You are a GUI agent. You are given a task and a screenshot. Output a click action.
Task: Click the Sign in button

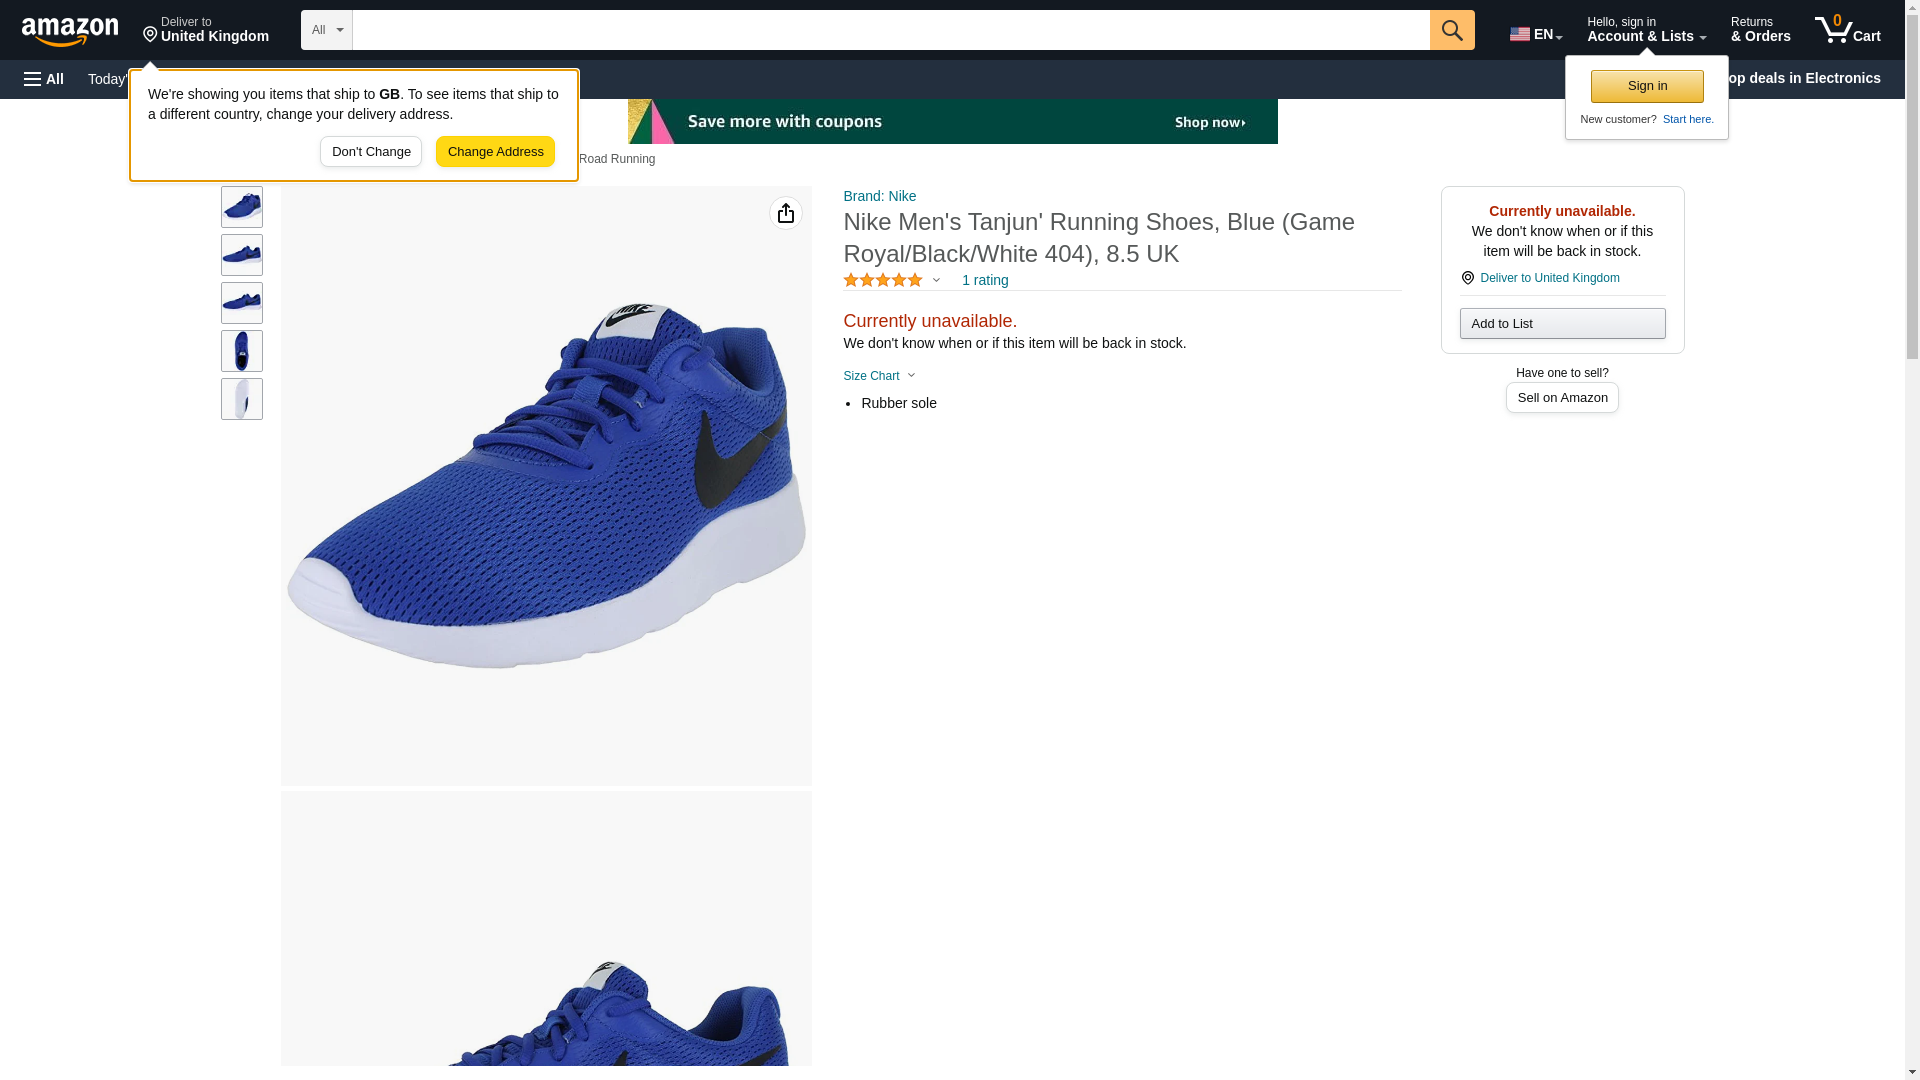tap(1647, 86)
